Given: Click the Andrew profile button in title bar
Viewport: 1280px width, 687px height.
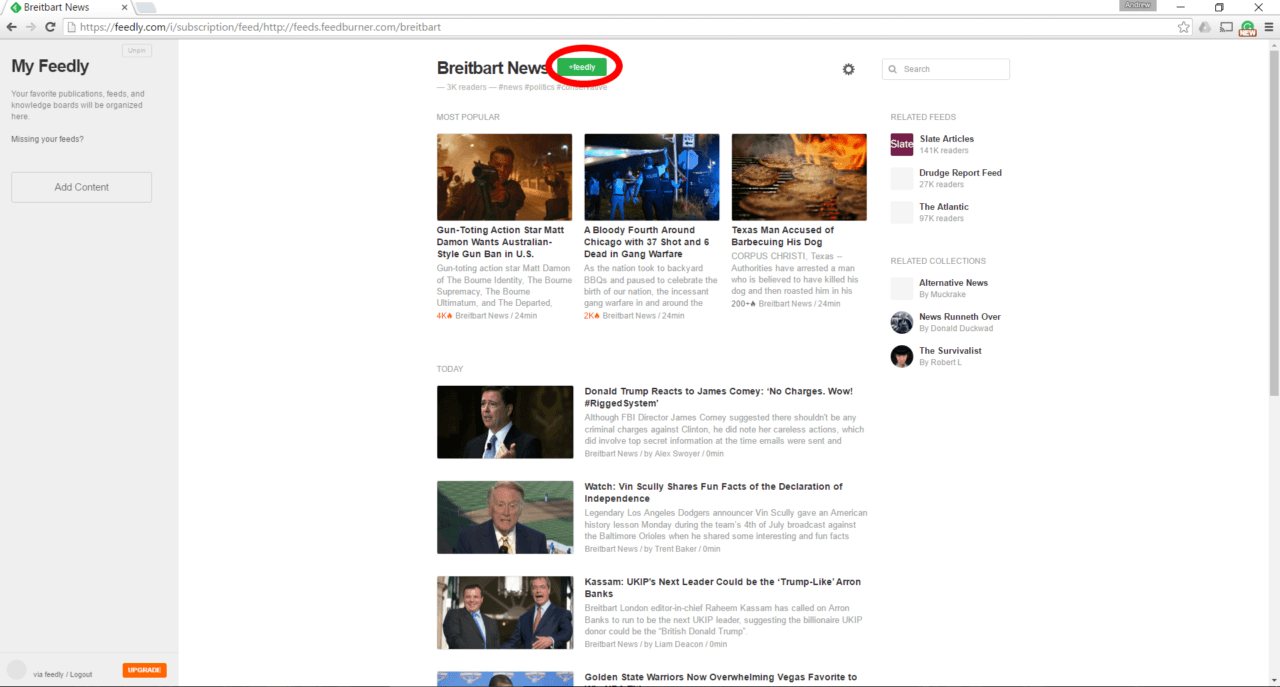Looking at the screenshot, I should pyautogui.click(x=1138, y=5).
